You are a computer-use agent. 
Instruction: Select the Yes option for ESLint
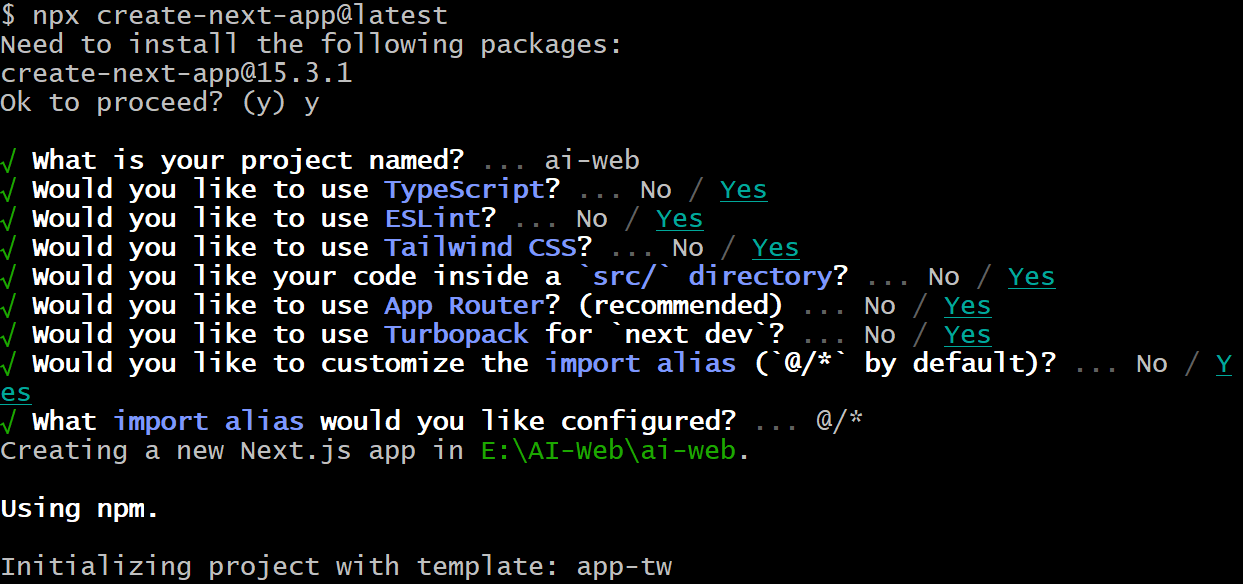[680, 219]
